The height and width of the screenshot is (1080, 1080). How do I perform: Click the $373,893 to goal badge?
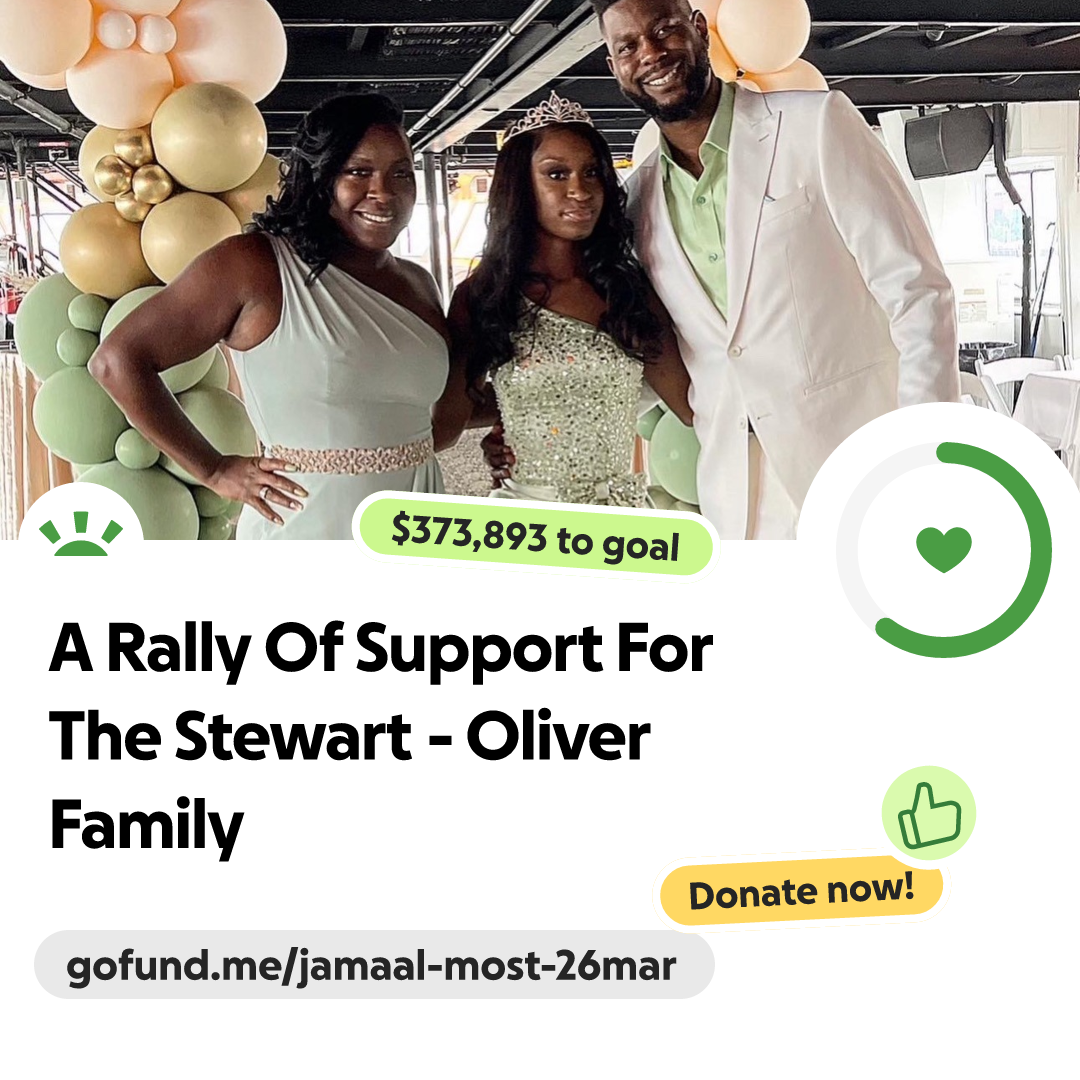tap(536, 537)
